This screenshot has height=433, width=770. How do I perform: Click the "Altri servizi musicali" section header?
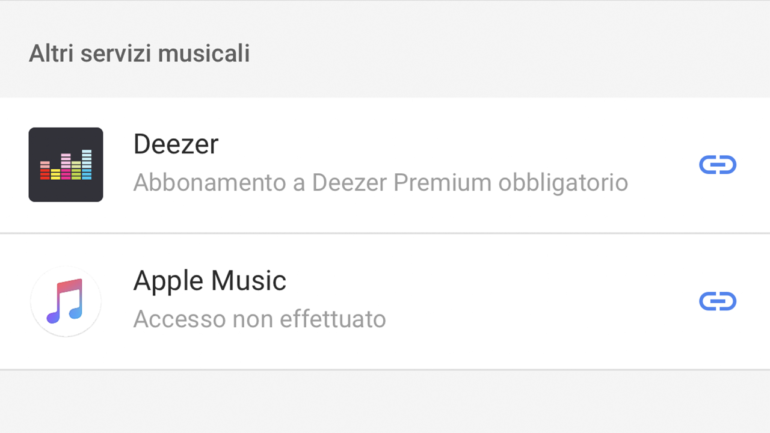pos(139,53)
